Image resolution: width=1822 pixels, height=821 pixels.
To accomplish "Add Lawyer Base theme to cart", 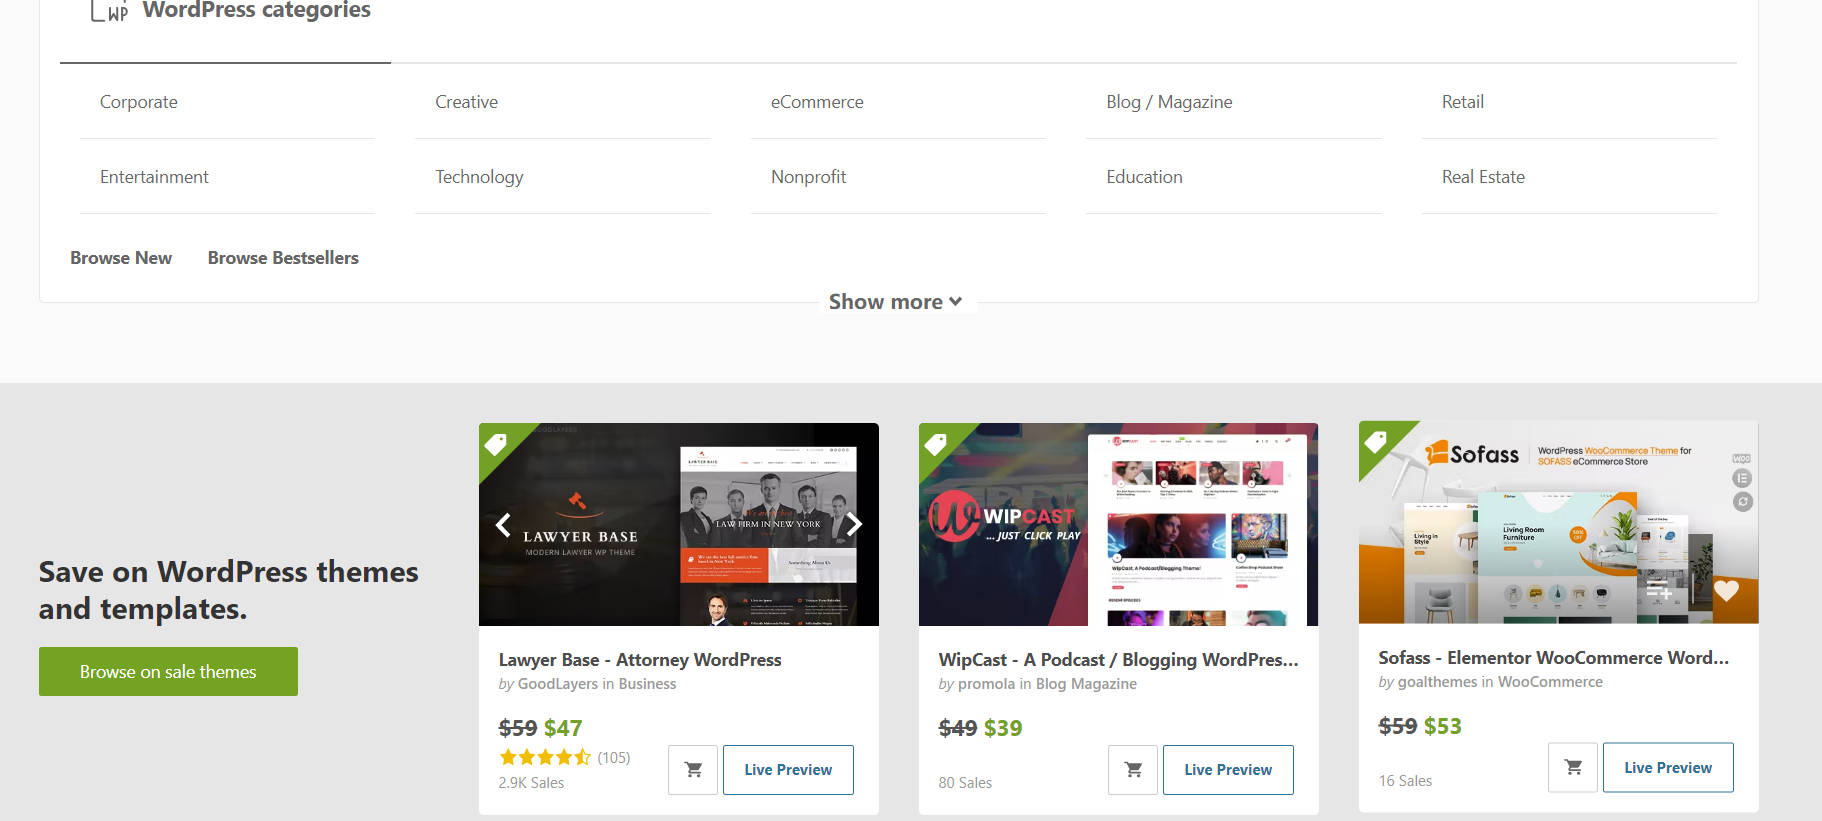I will tap(693, 770).
